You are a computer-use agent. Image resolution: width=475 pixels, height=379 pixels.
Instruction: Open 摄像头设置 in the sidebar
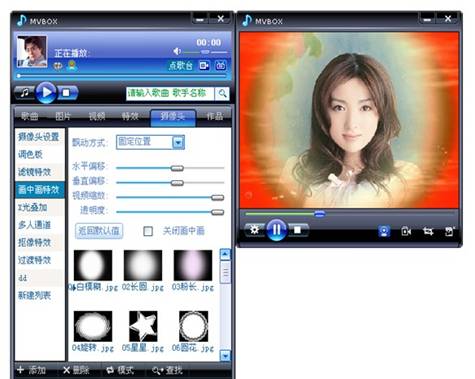pos(39,137)
